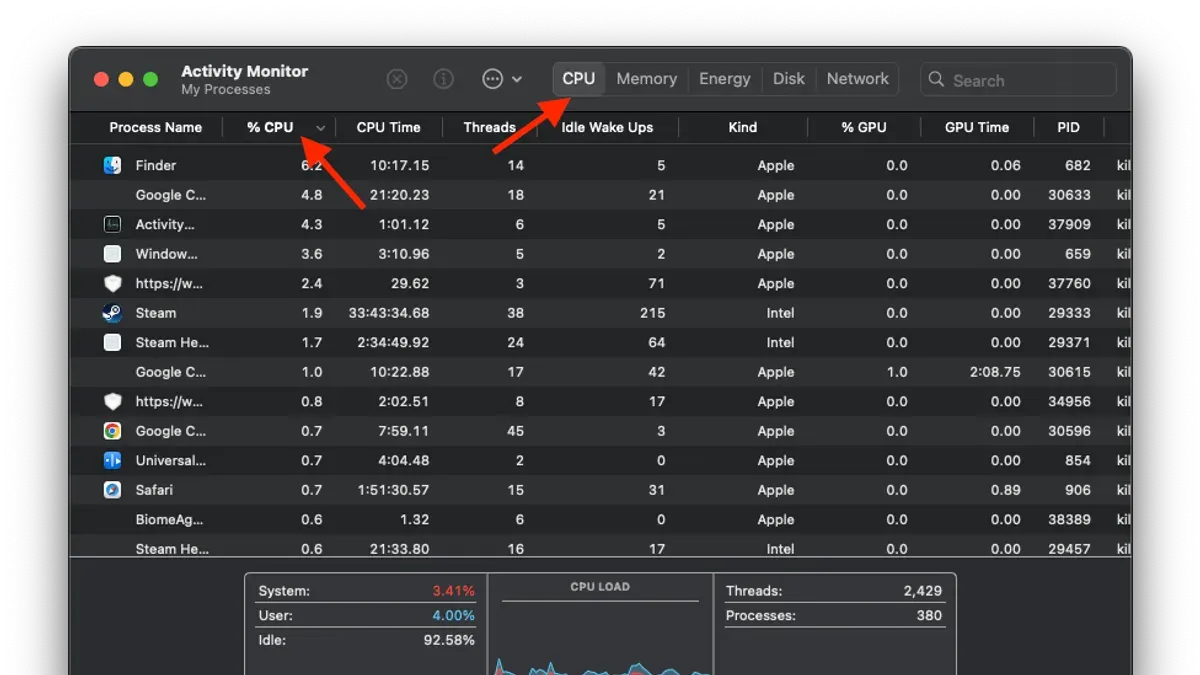
Task: Open the ellipsis actions dropdown menu
Action: (502, 79)
